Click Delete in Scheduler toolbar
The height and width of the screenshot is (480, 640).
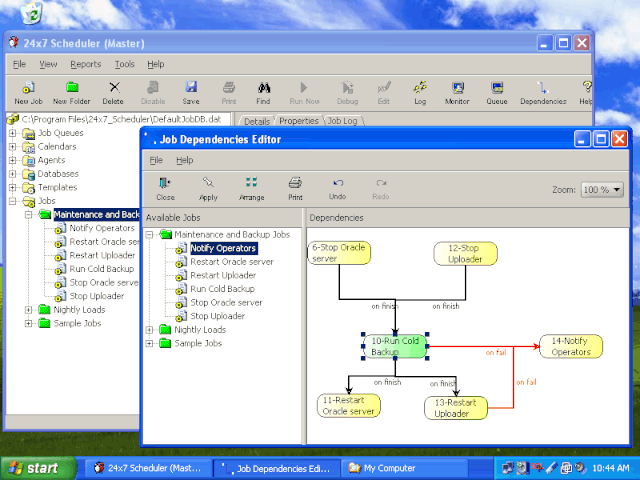pyautogui.click(x=113, y=93)
